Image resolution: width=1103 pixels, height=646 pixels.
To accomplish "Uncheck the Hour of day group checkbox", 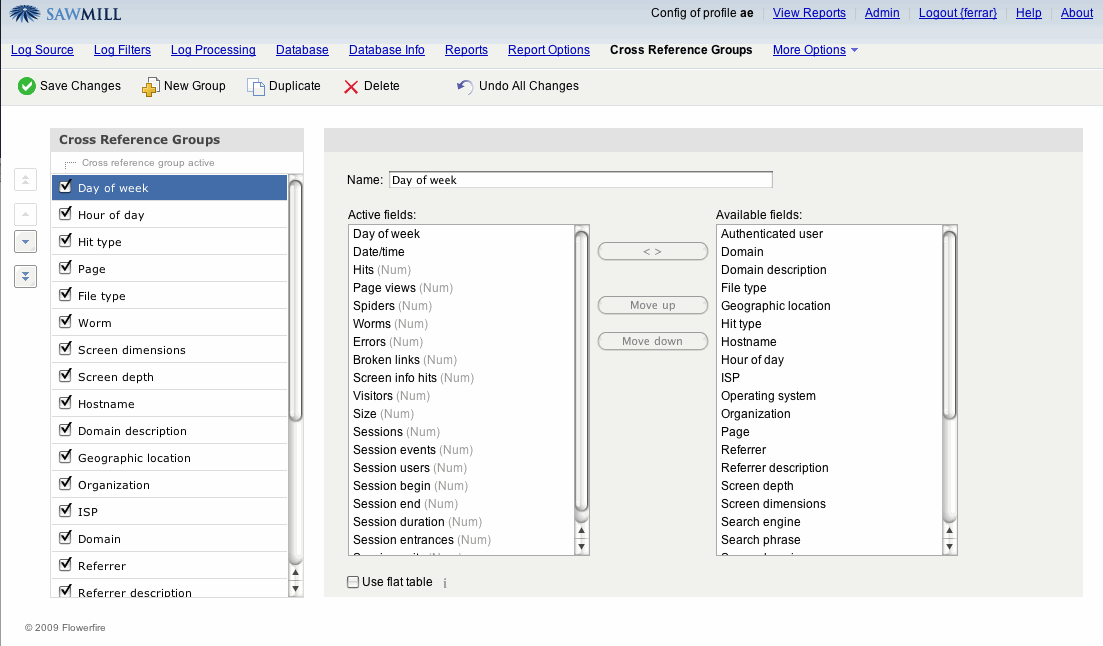I will 66,214.
